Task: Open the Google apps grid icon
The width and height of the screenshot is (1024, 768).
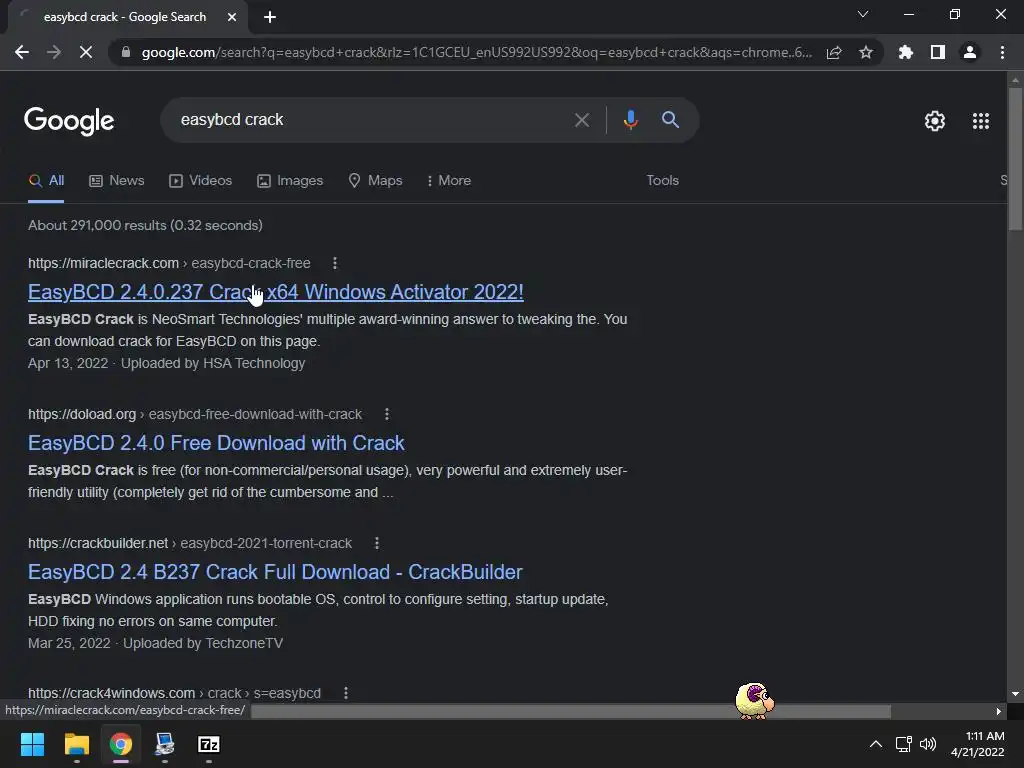Action: (x=981, y=121)
